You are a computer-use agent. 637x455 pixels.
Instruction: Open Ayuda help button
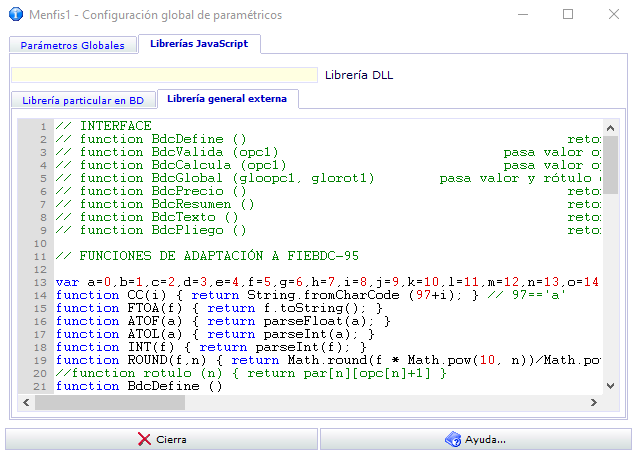click(x=476, y=439)
